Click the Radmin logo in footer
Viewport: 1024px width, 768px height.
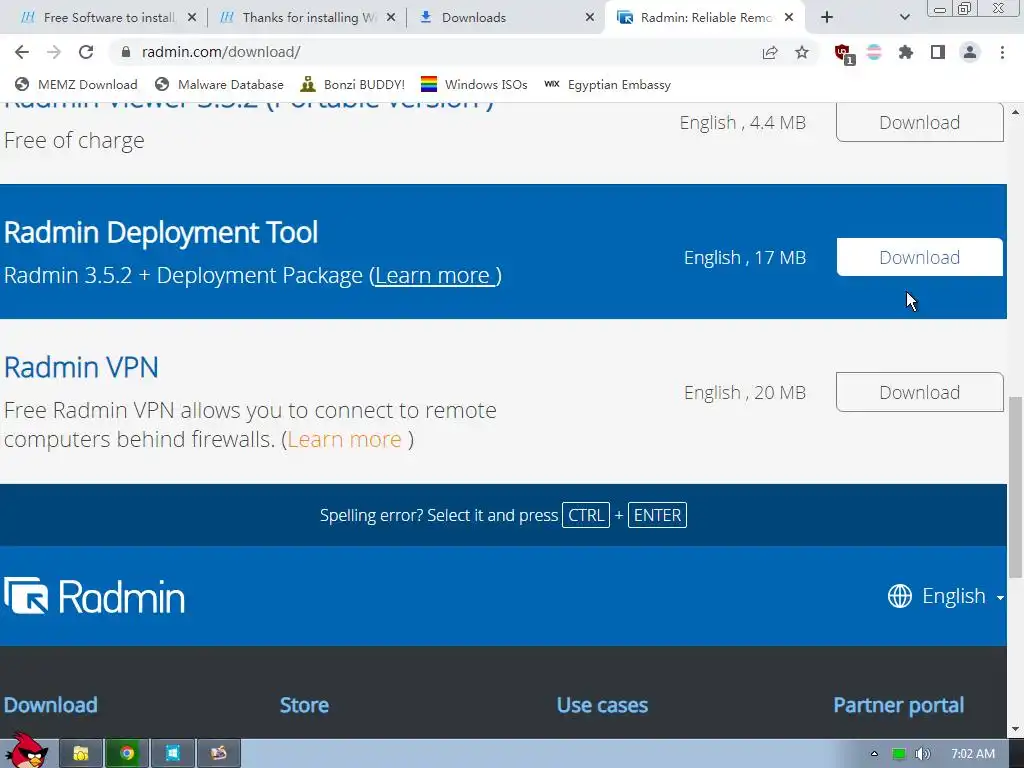[95, 596]
